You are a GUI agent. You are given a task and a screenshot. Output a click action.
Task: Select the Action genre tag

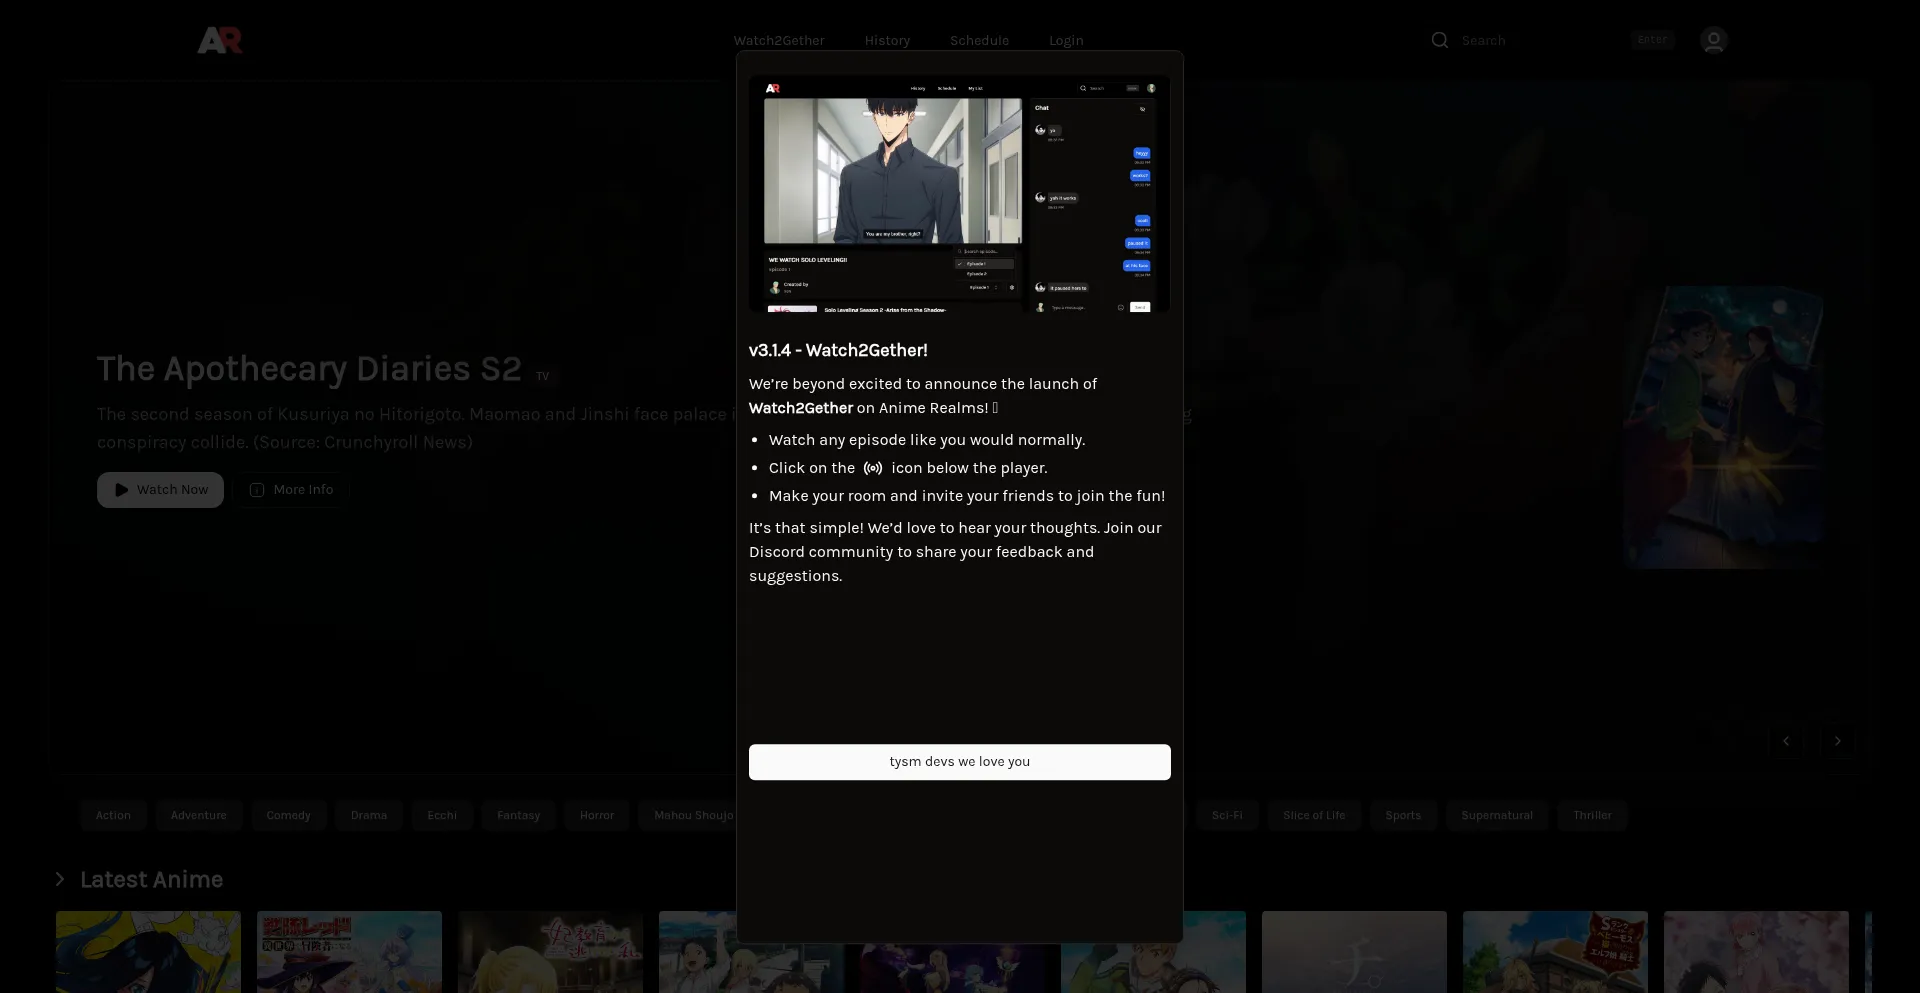(x=113, y=816)
